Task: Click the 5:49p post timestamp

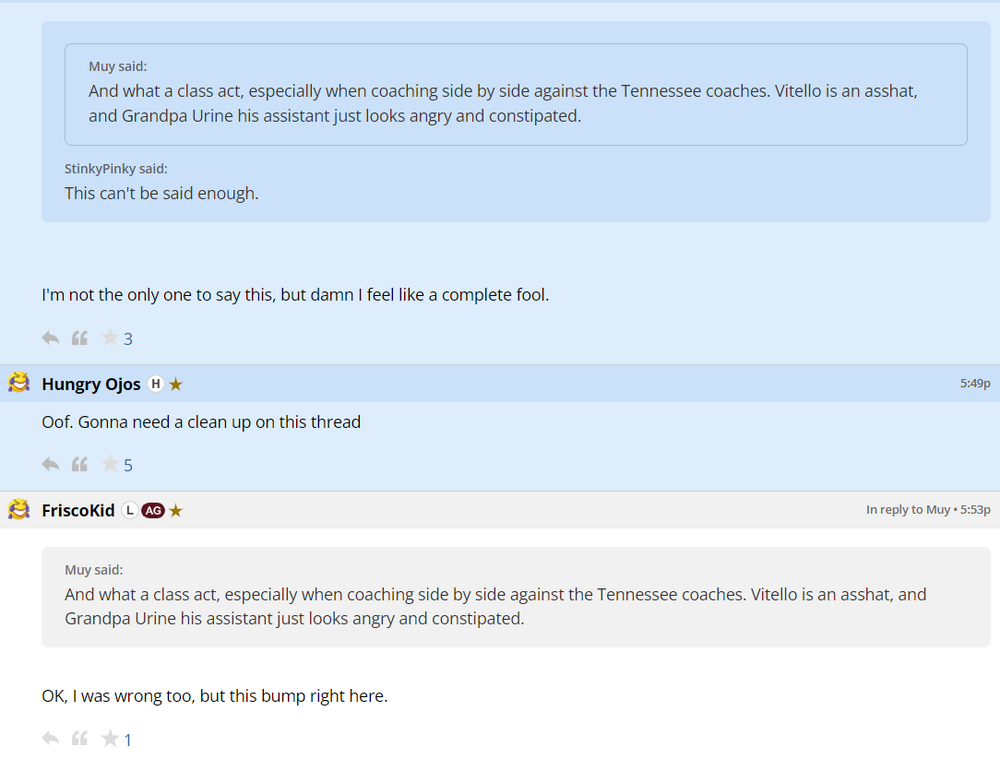Action: pos(974,383)
